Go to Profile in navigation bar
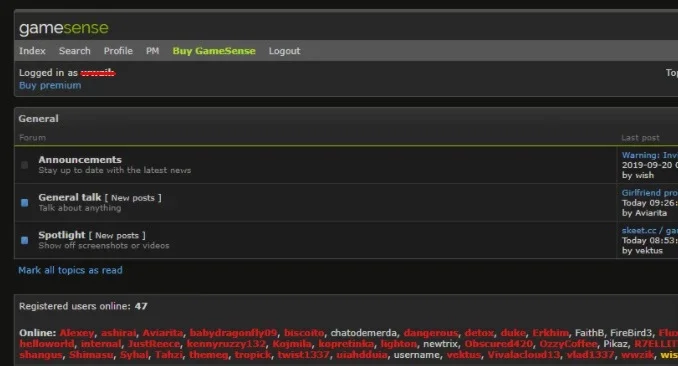Viewport: 678px width, 366px height. click(118, 51)
